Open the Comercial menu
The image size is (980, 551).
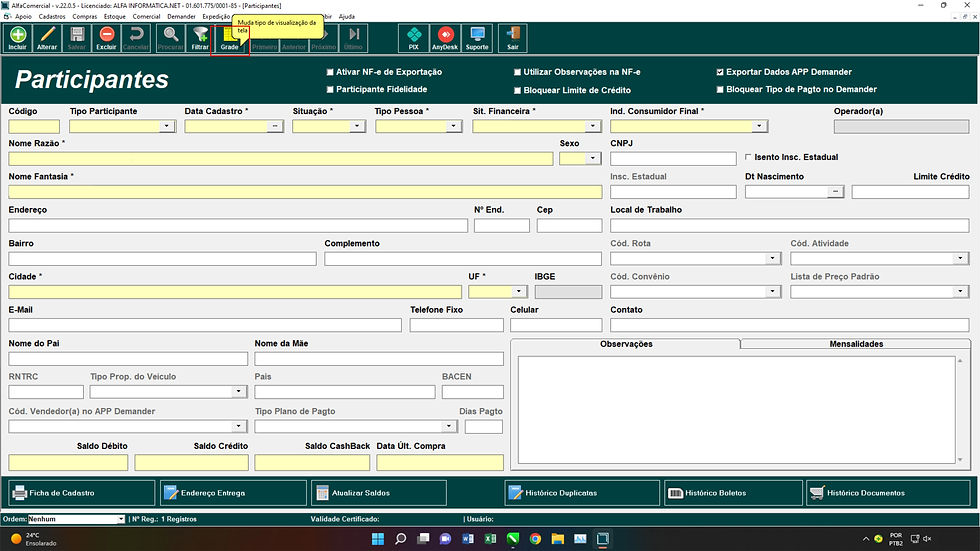[x=146, y=16]
